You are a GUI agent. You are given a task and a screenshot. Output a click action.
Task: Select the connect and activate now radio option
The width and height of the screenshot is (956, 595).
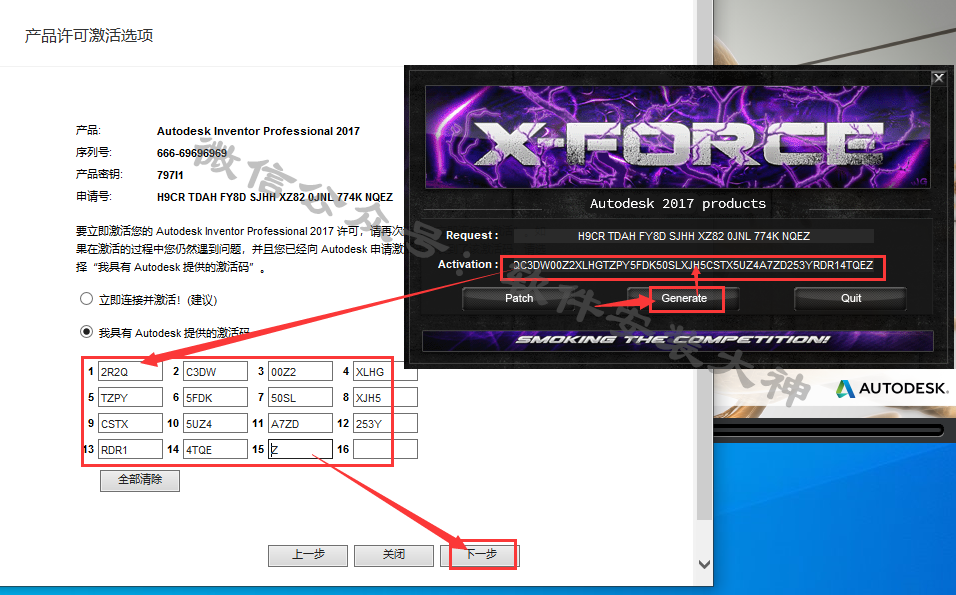(x=87, y=299)
